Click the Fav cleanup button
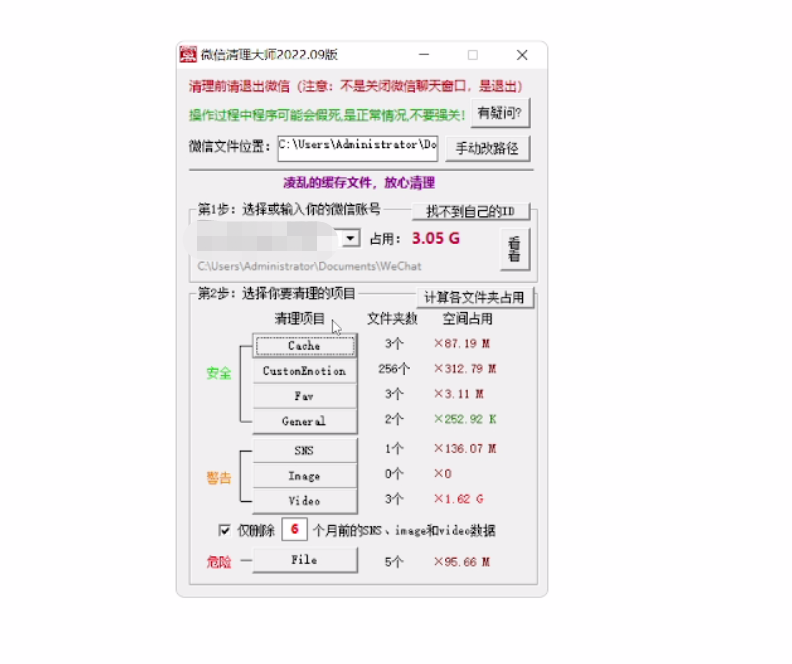Screen dimensions: 792x664 (305, 396)
